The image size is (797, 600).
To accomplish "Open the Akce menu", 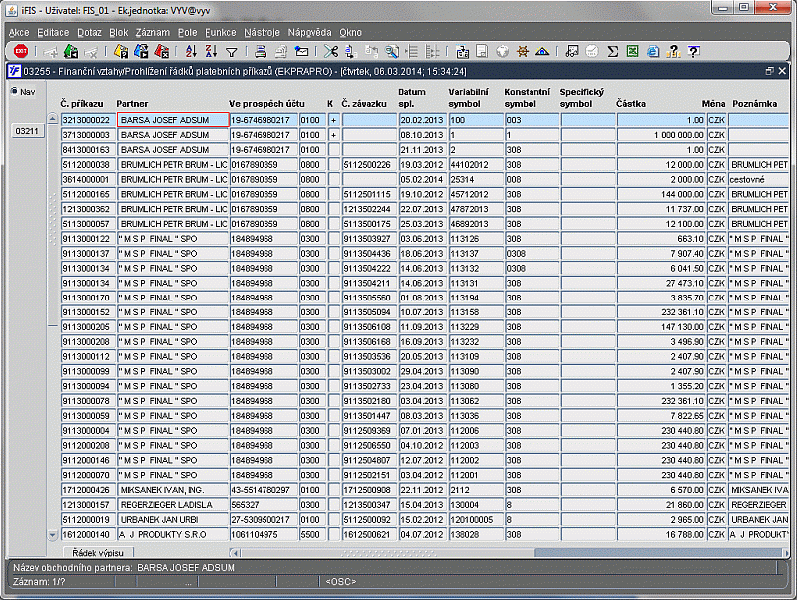I will coord(19,33).
